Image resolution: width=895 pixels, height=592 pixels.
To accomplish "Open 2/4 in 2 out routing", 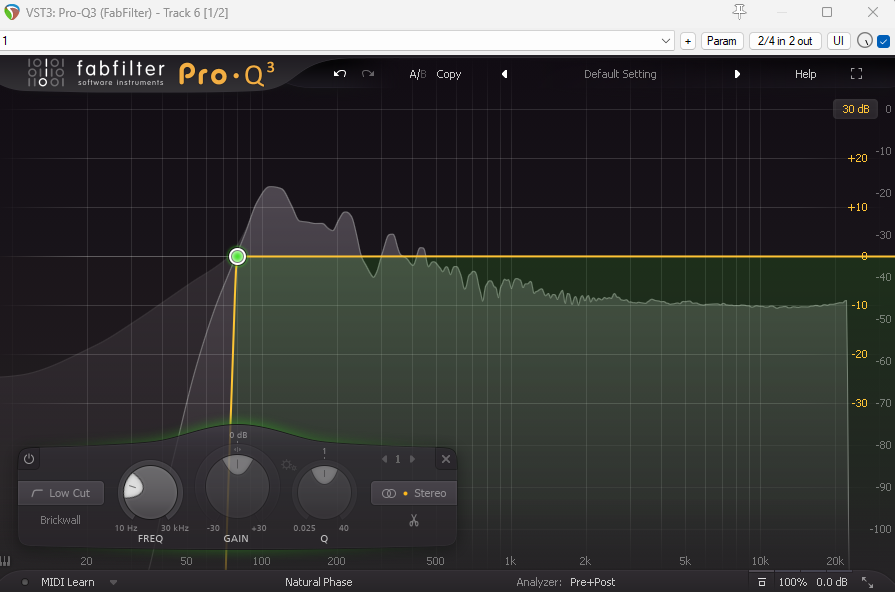I will point(785,41).
